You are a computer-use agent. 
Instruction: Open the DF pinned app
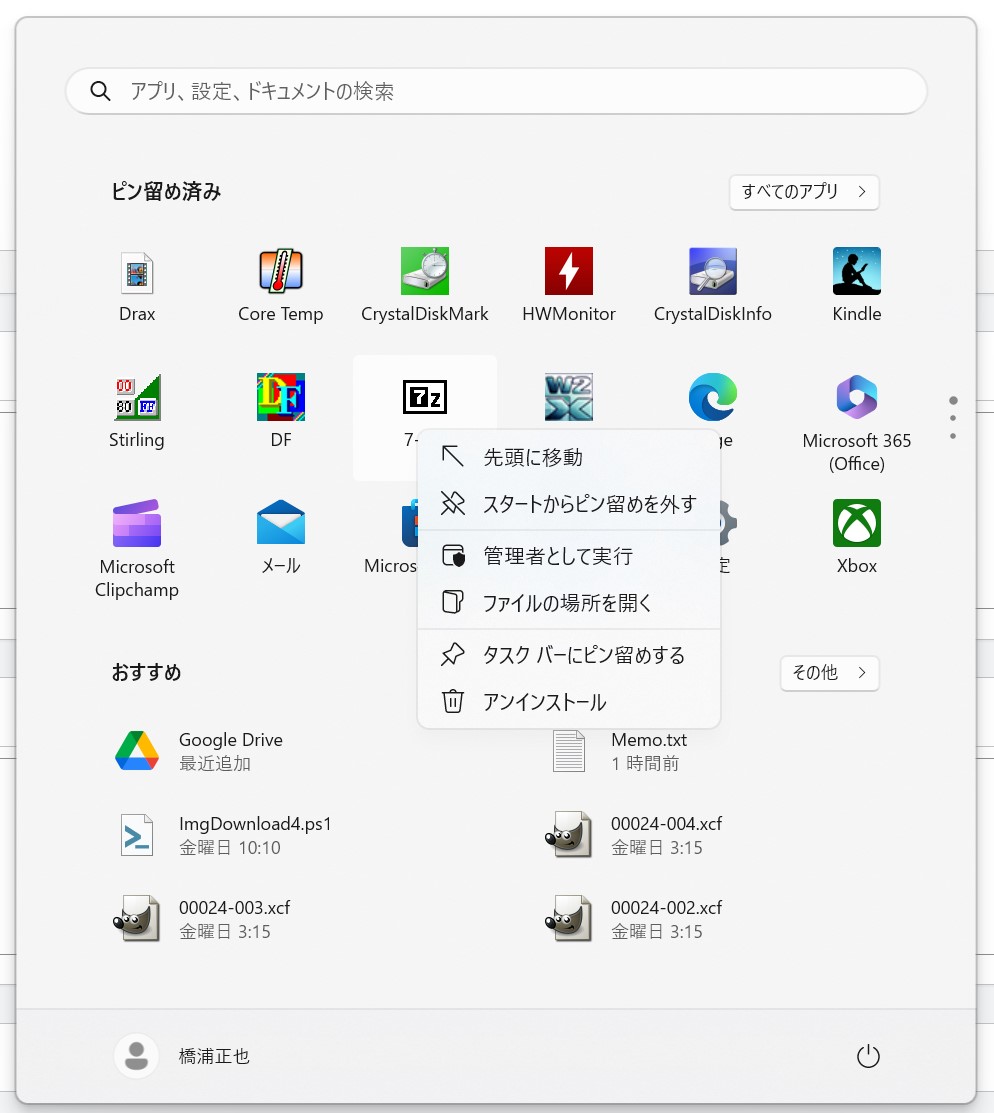pos(280,412)
